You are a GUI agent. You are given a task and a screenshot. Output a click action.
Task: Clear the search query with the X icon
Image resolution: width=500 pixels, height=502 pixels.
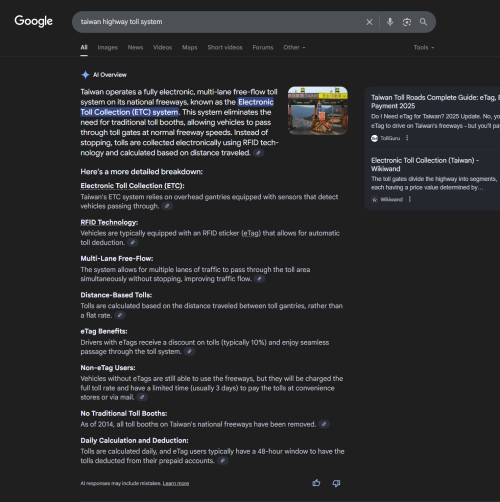click(x=369, y=22)
